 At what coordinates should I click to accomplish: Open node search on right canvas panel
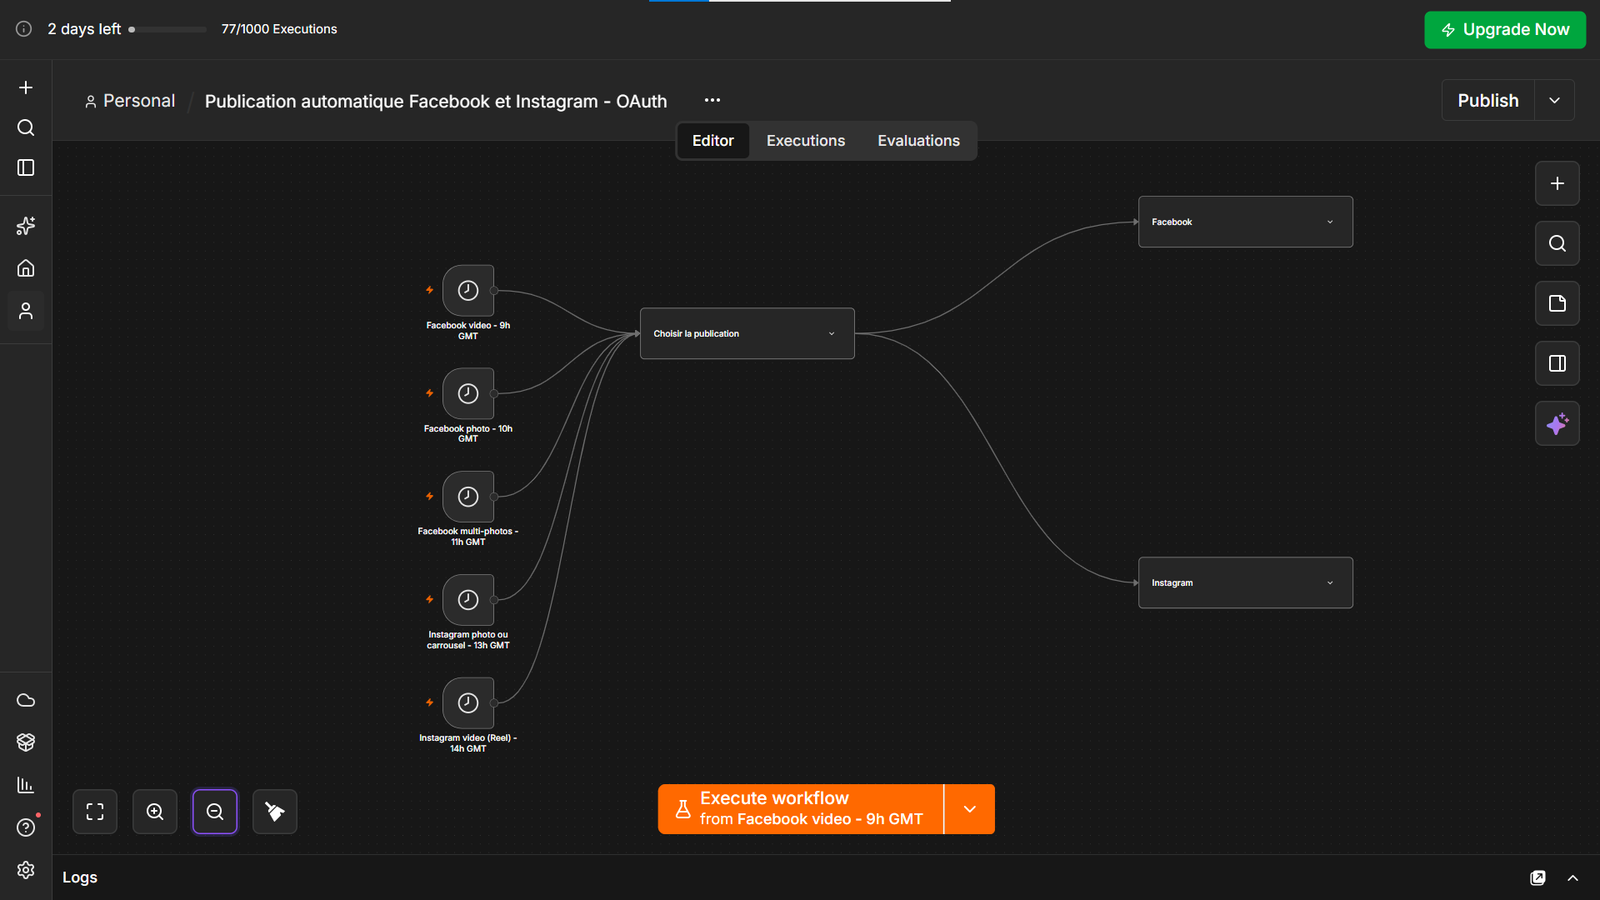(1557, 243)
